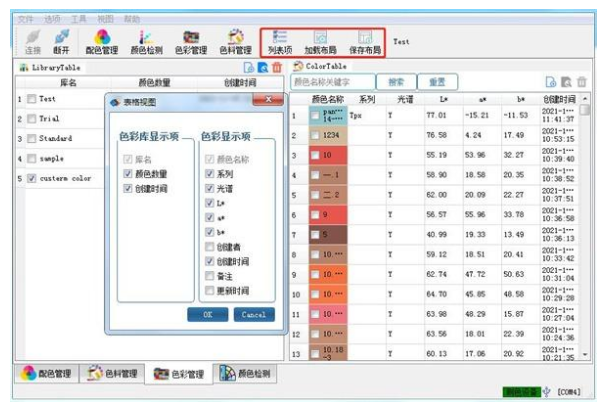This screenshot has width=611, height=404.
Task: Check the Standard library checkbox
Action: 32,138
